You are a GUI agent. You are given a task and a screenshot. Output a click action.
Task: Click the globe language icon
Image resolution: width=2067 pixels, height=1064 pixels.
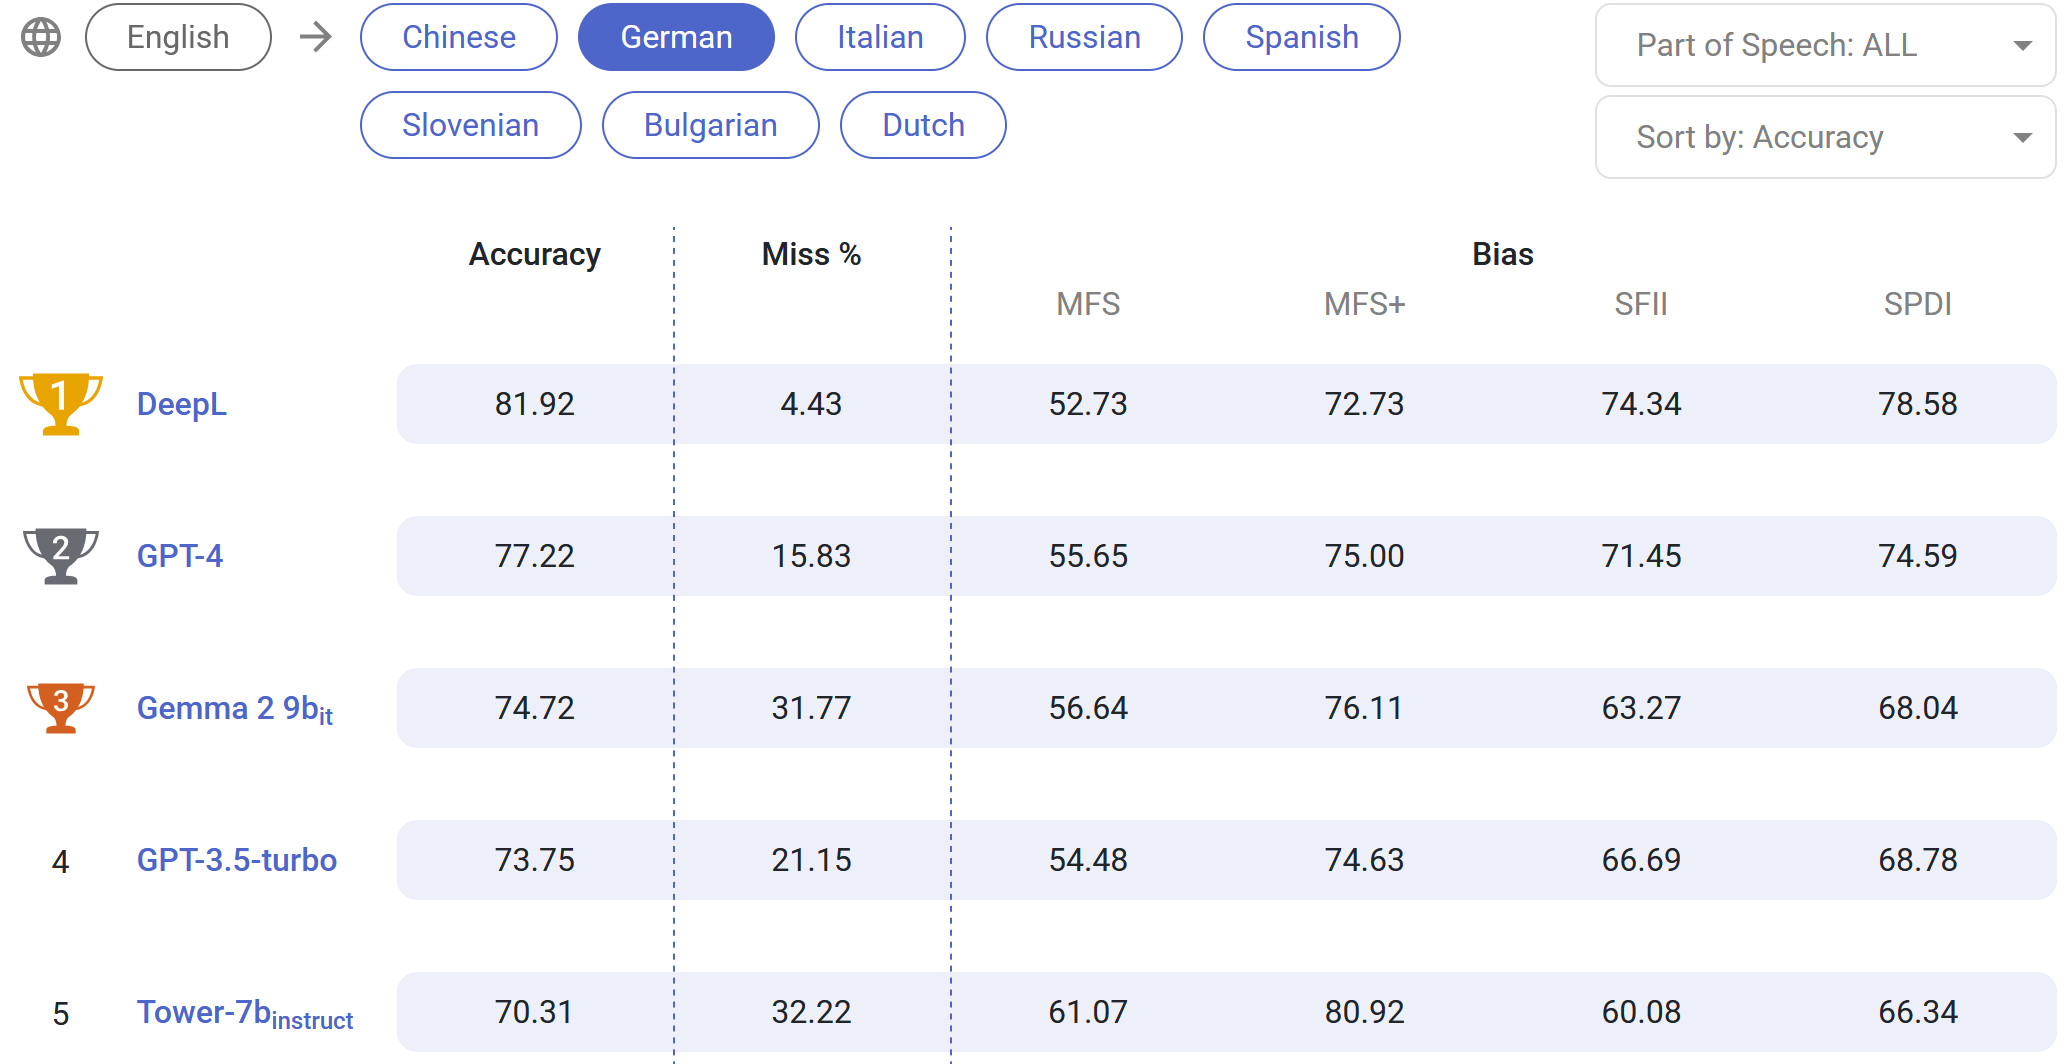[41, 38]
